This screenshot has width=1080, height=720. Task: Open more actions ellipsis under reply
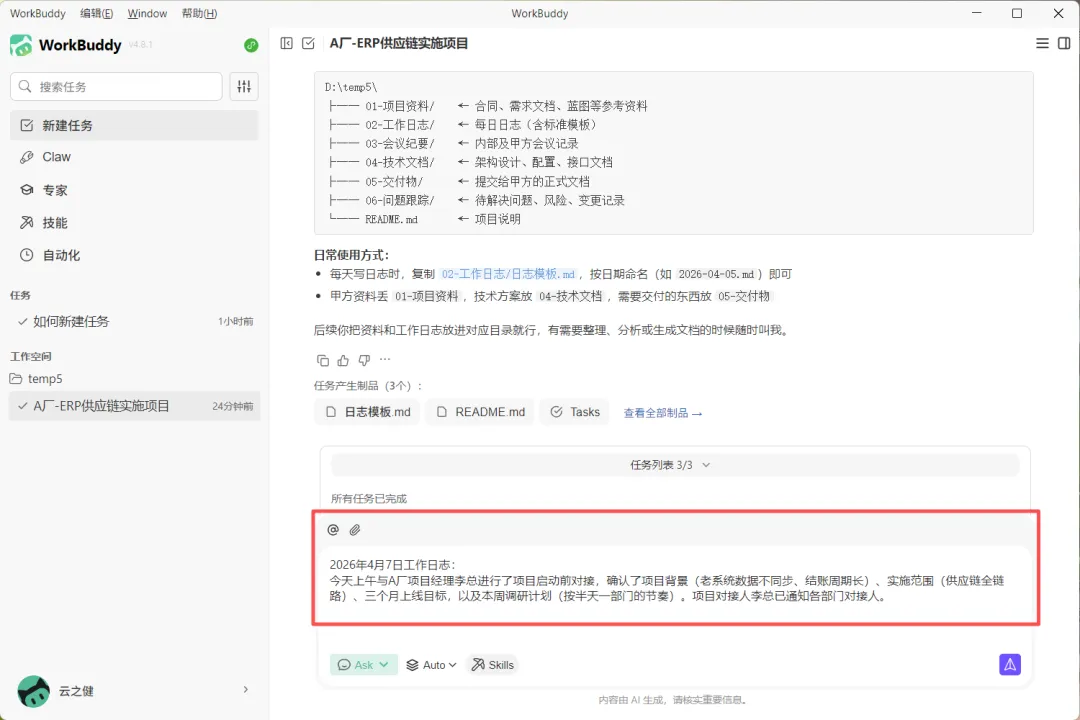click(385, 360)
